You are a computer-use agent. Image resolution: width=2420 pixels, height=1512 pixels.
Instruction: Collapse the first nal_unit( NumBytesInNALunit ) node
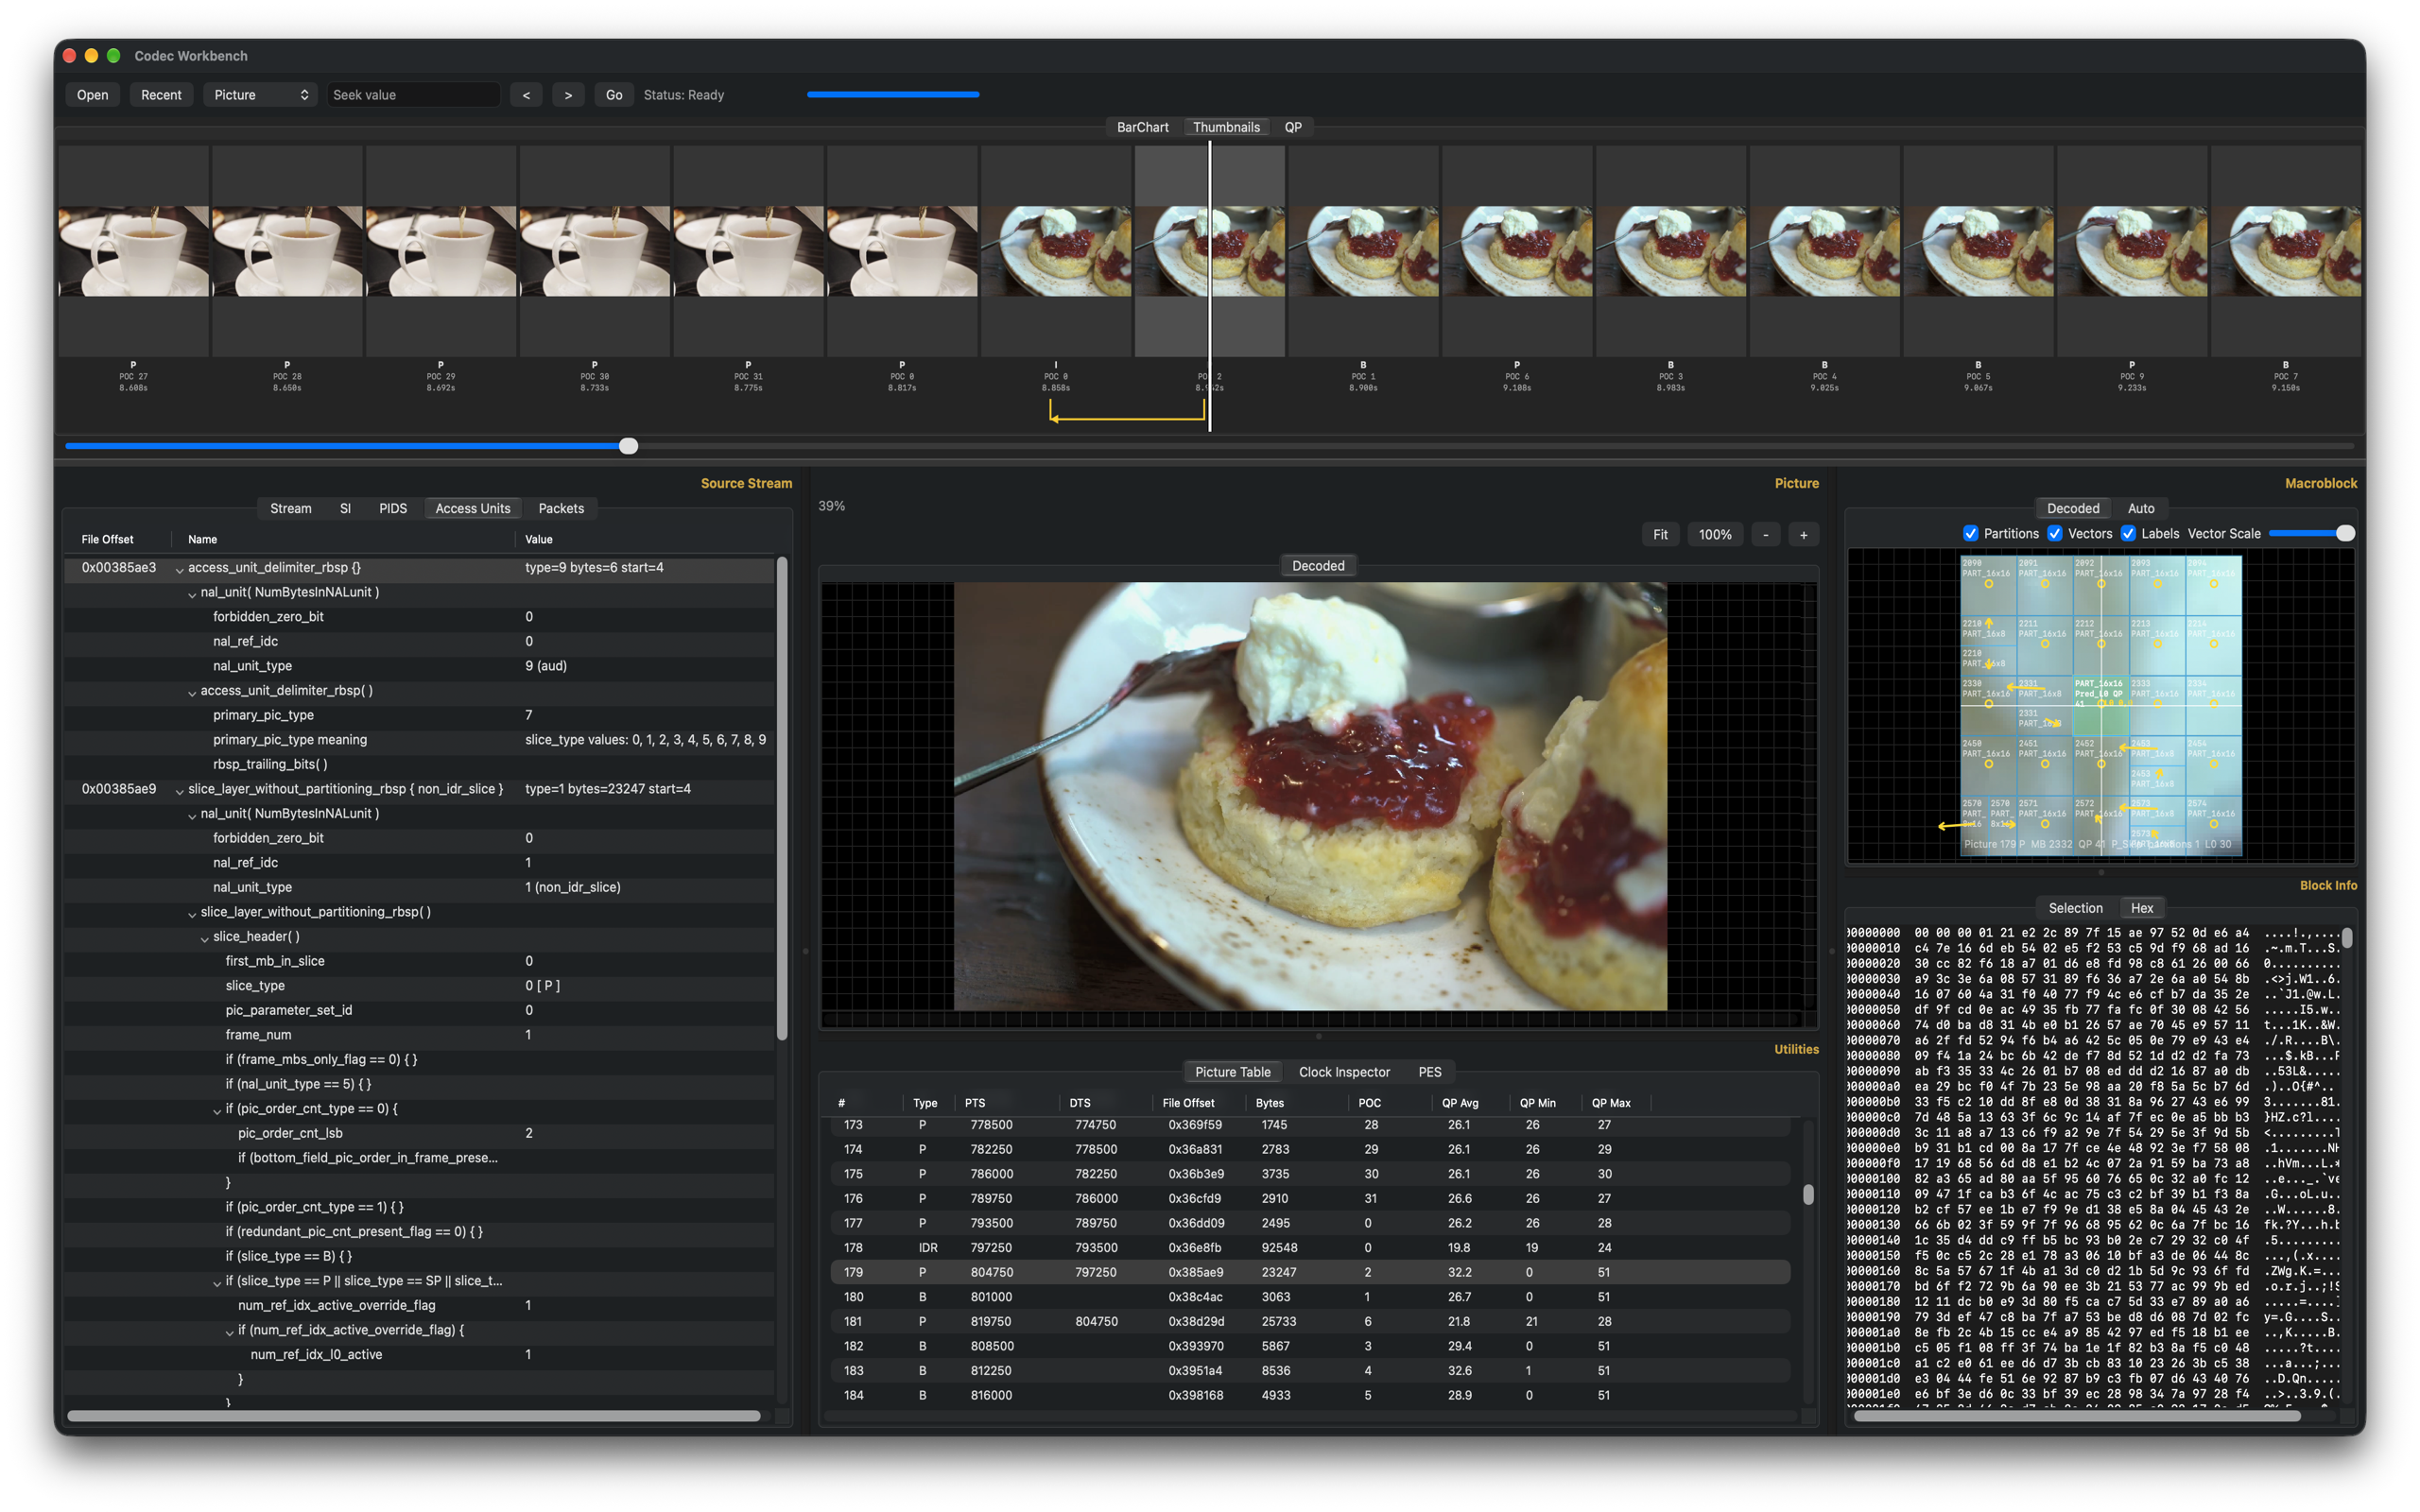(x=192, y=594)
